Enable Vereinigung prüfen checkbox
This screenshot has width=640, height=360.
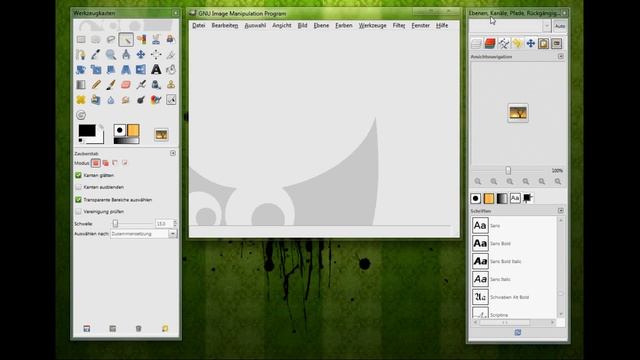click(78, 211)
